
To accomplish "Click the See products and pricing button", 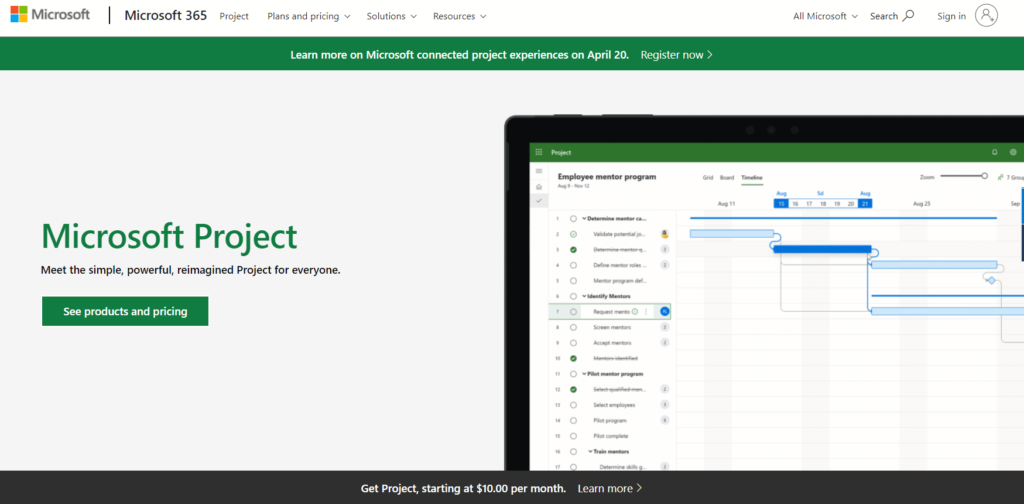I will 125,311.
